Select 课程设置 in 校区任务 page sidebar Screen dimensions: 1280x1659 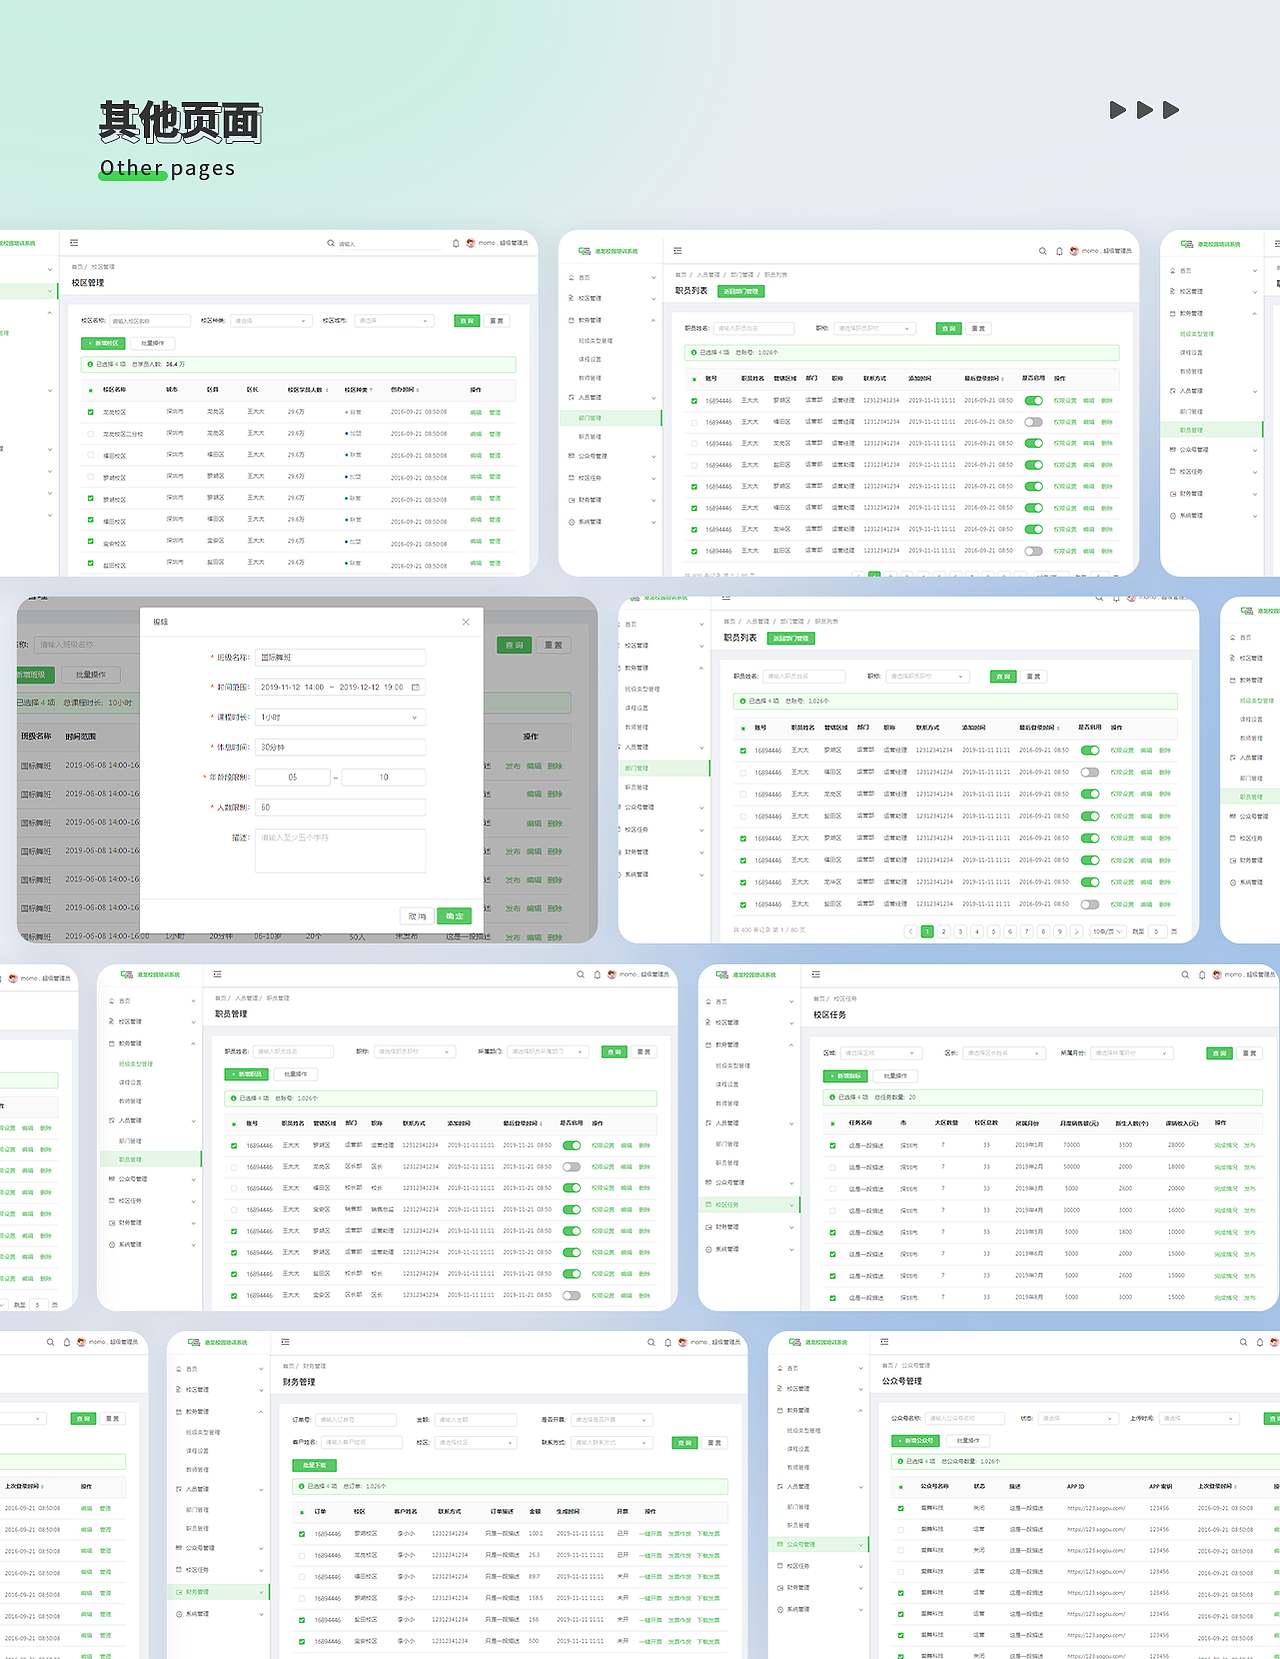tap(728, 1084)
